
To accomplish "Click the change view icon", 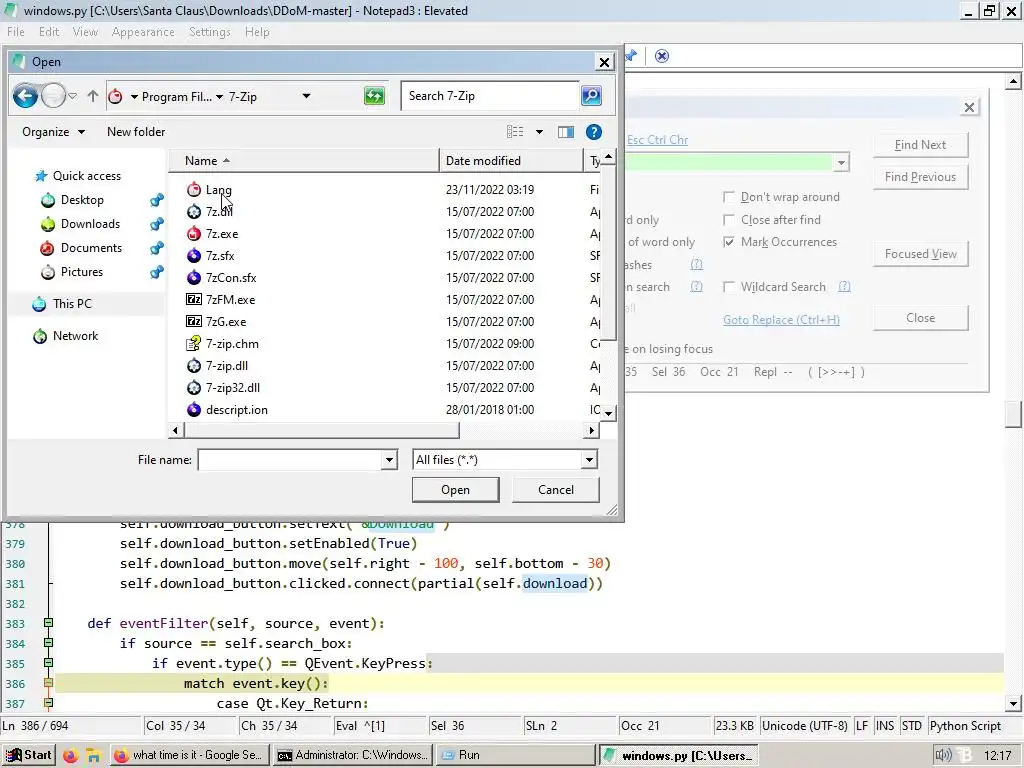I will click(x=515, y=132).
